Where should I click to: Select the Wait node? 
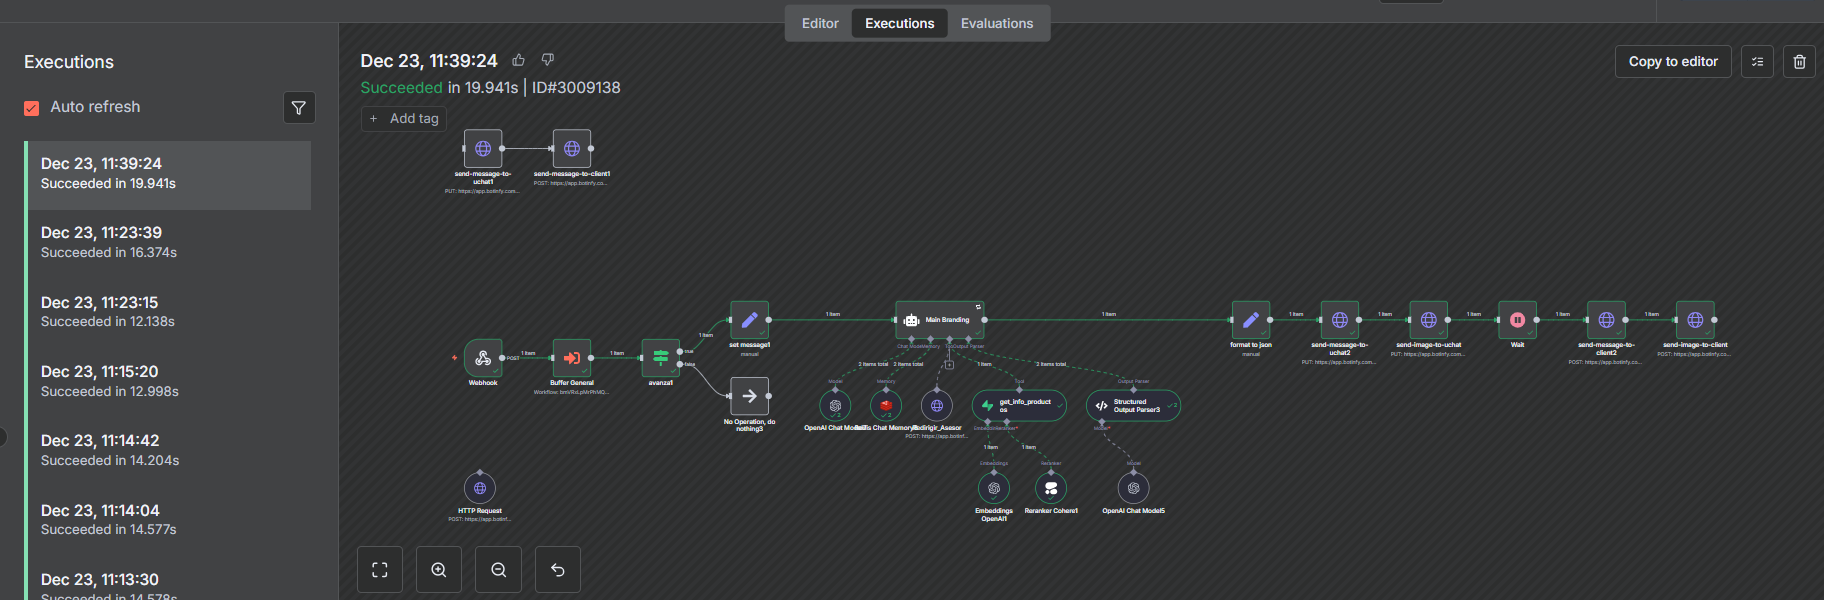[x=1517, y=320]
